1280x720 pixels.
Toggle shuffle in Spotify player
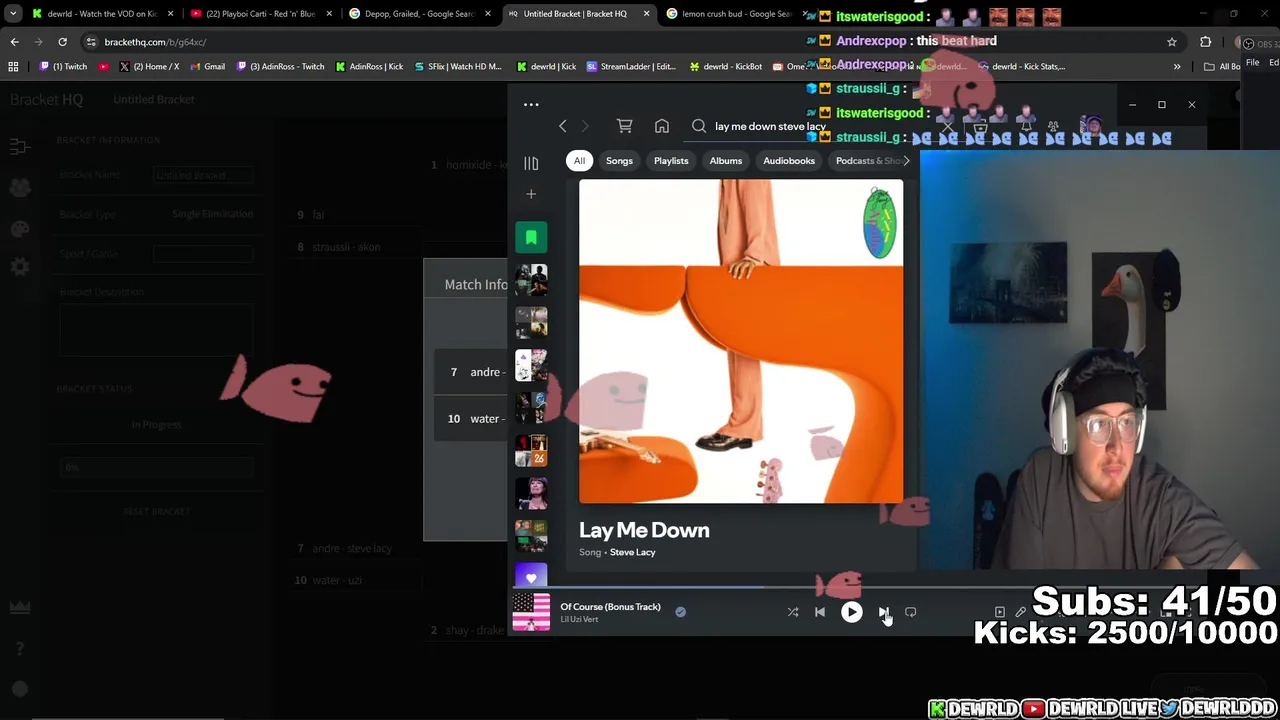pos(793,612)
